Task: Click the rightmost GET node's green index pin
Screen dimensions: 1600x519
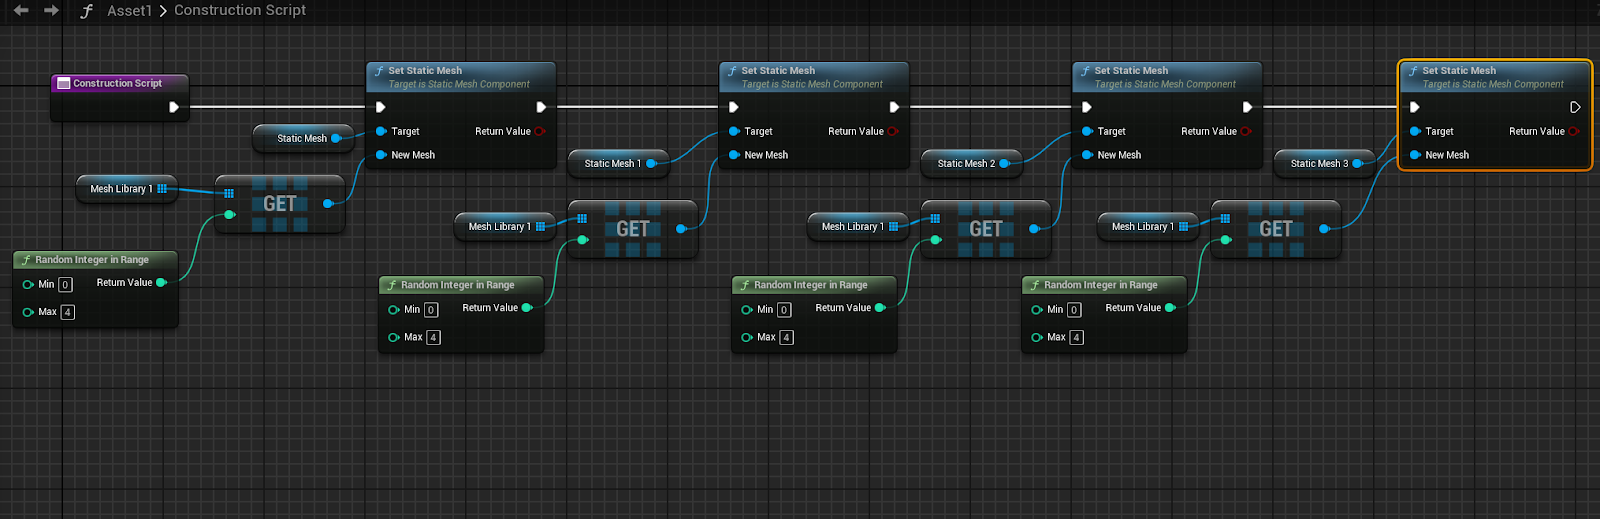Action: tap(1225, 239)
